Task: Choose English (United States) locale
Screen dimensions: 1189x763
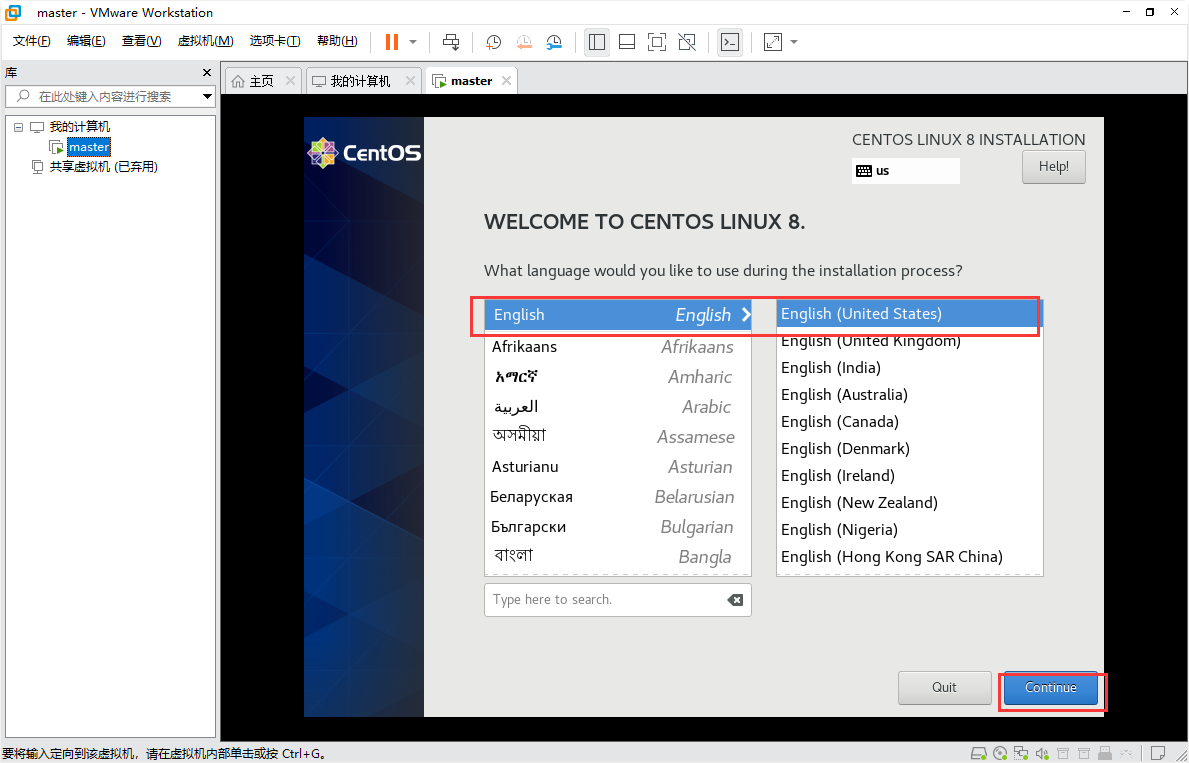Action: click(909, 313)
